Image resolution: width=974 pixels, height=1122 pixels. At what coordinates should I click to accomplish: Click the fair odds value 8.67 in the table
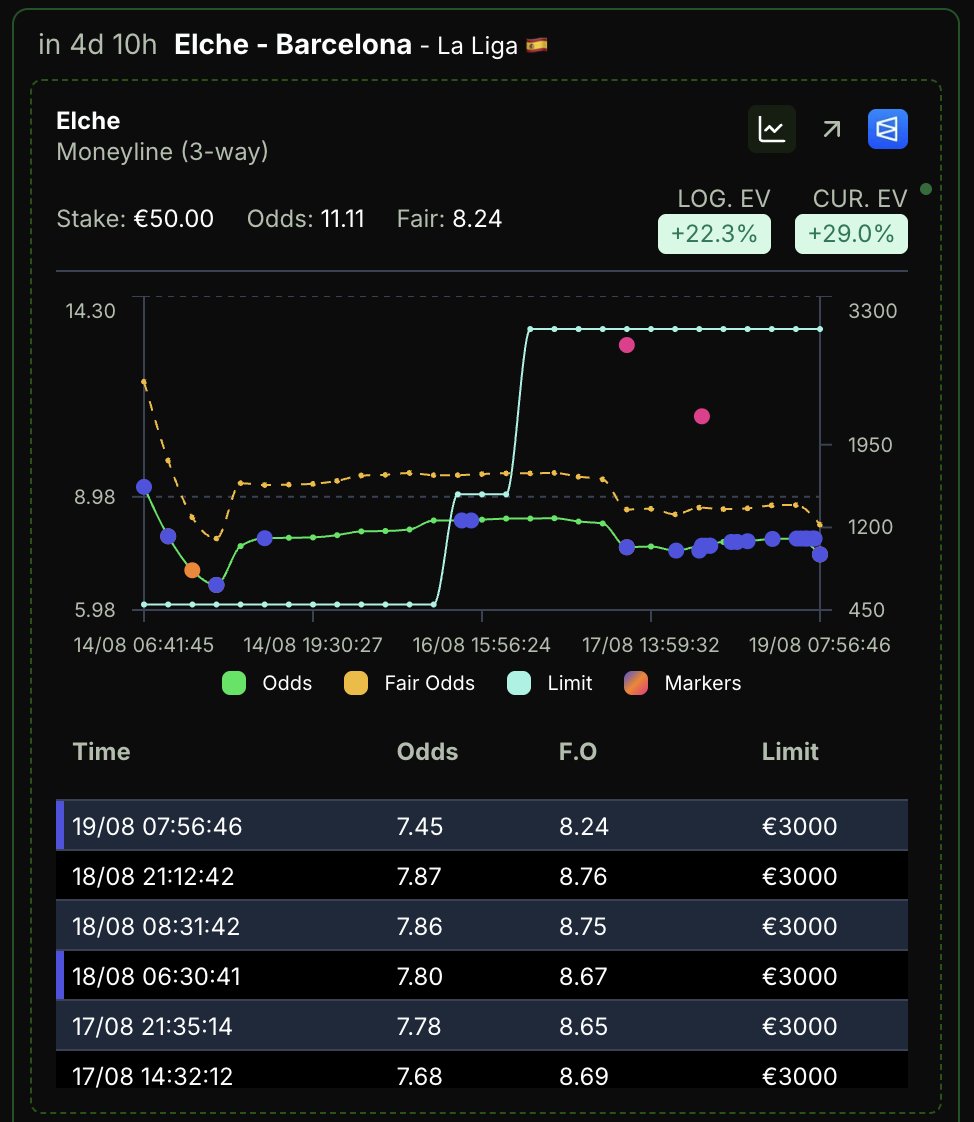click(x=583, y=977)
